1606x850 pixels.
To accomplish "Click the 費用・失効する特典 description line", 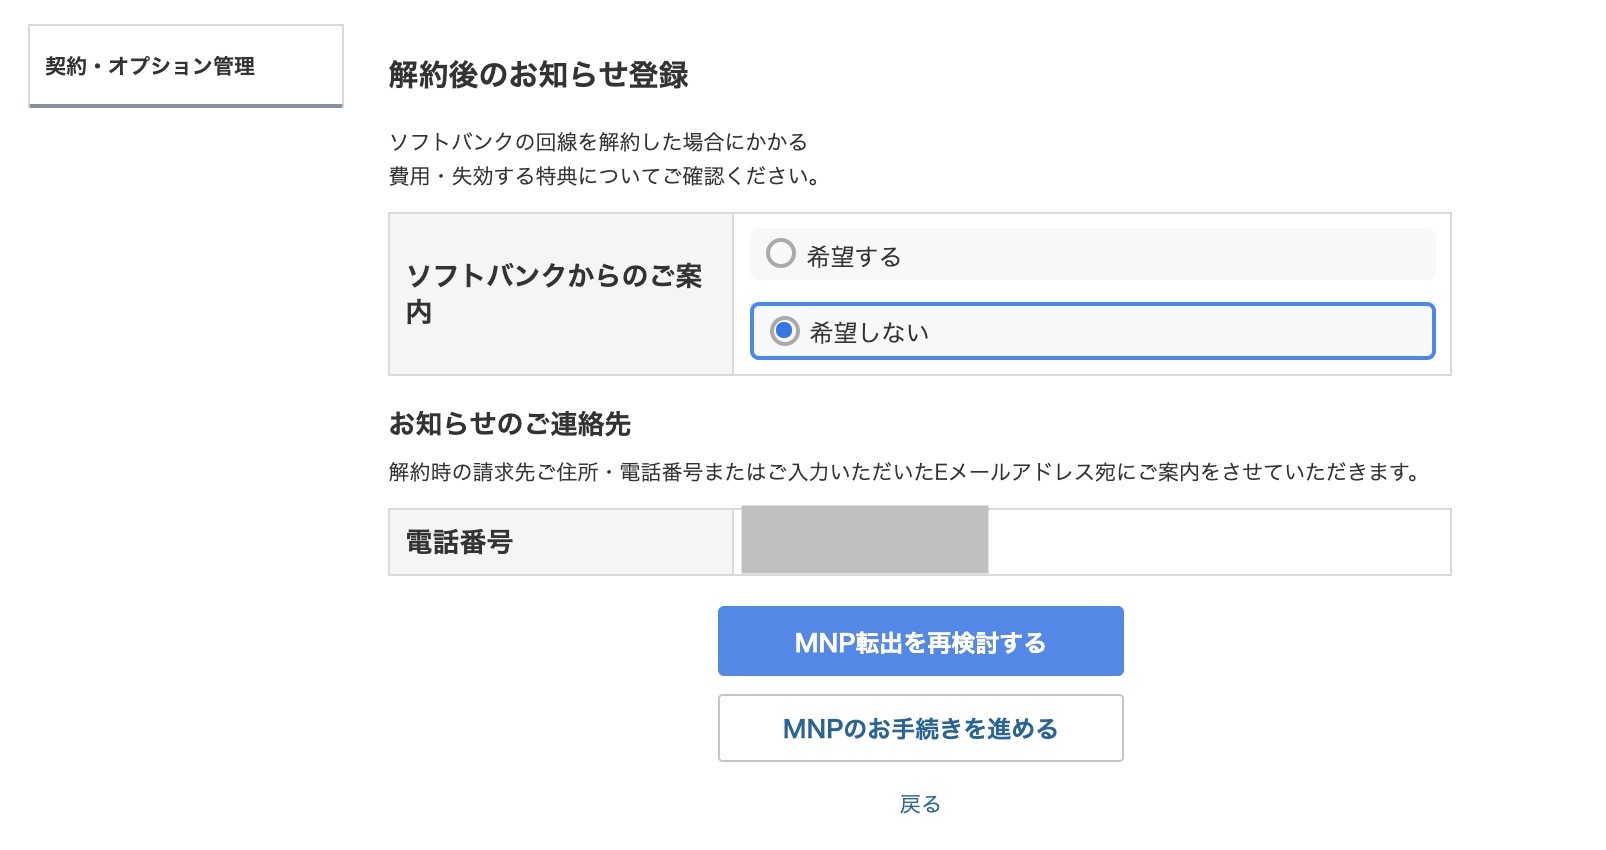I will [604, 177].
